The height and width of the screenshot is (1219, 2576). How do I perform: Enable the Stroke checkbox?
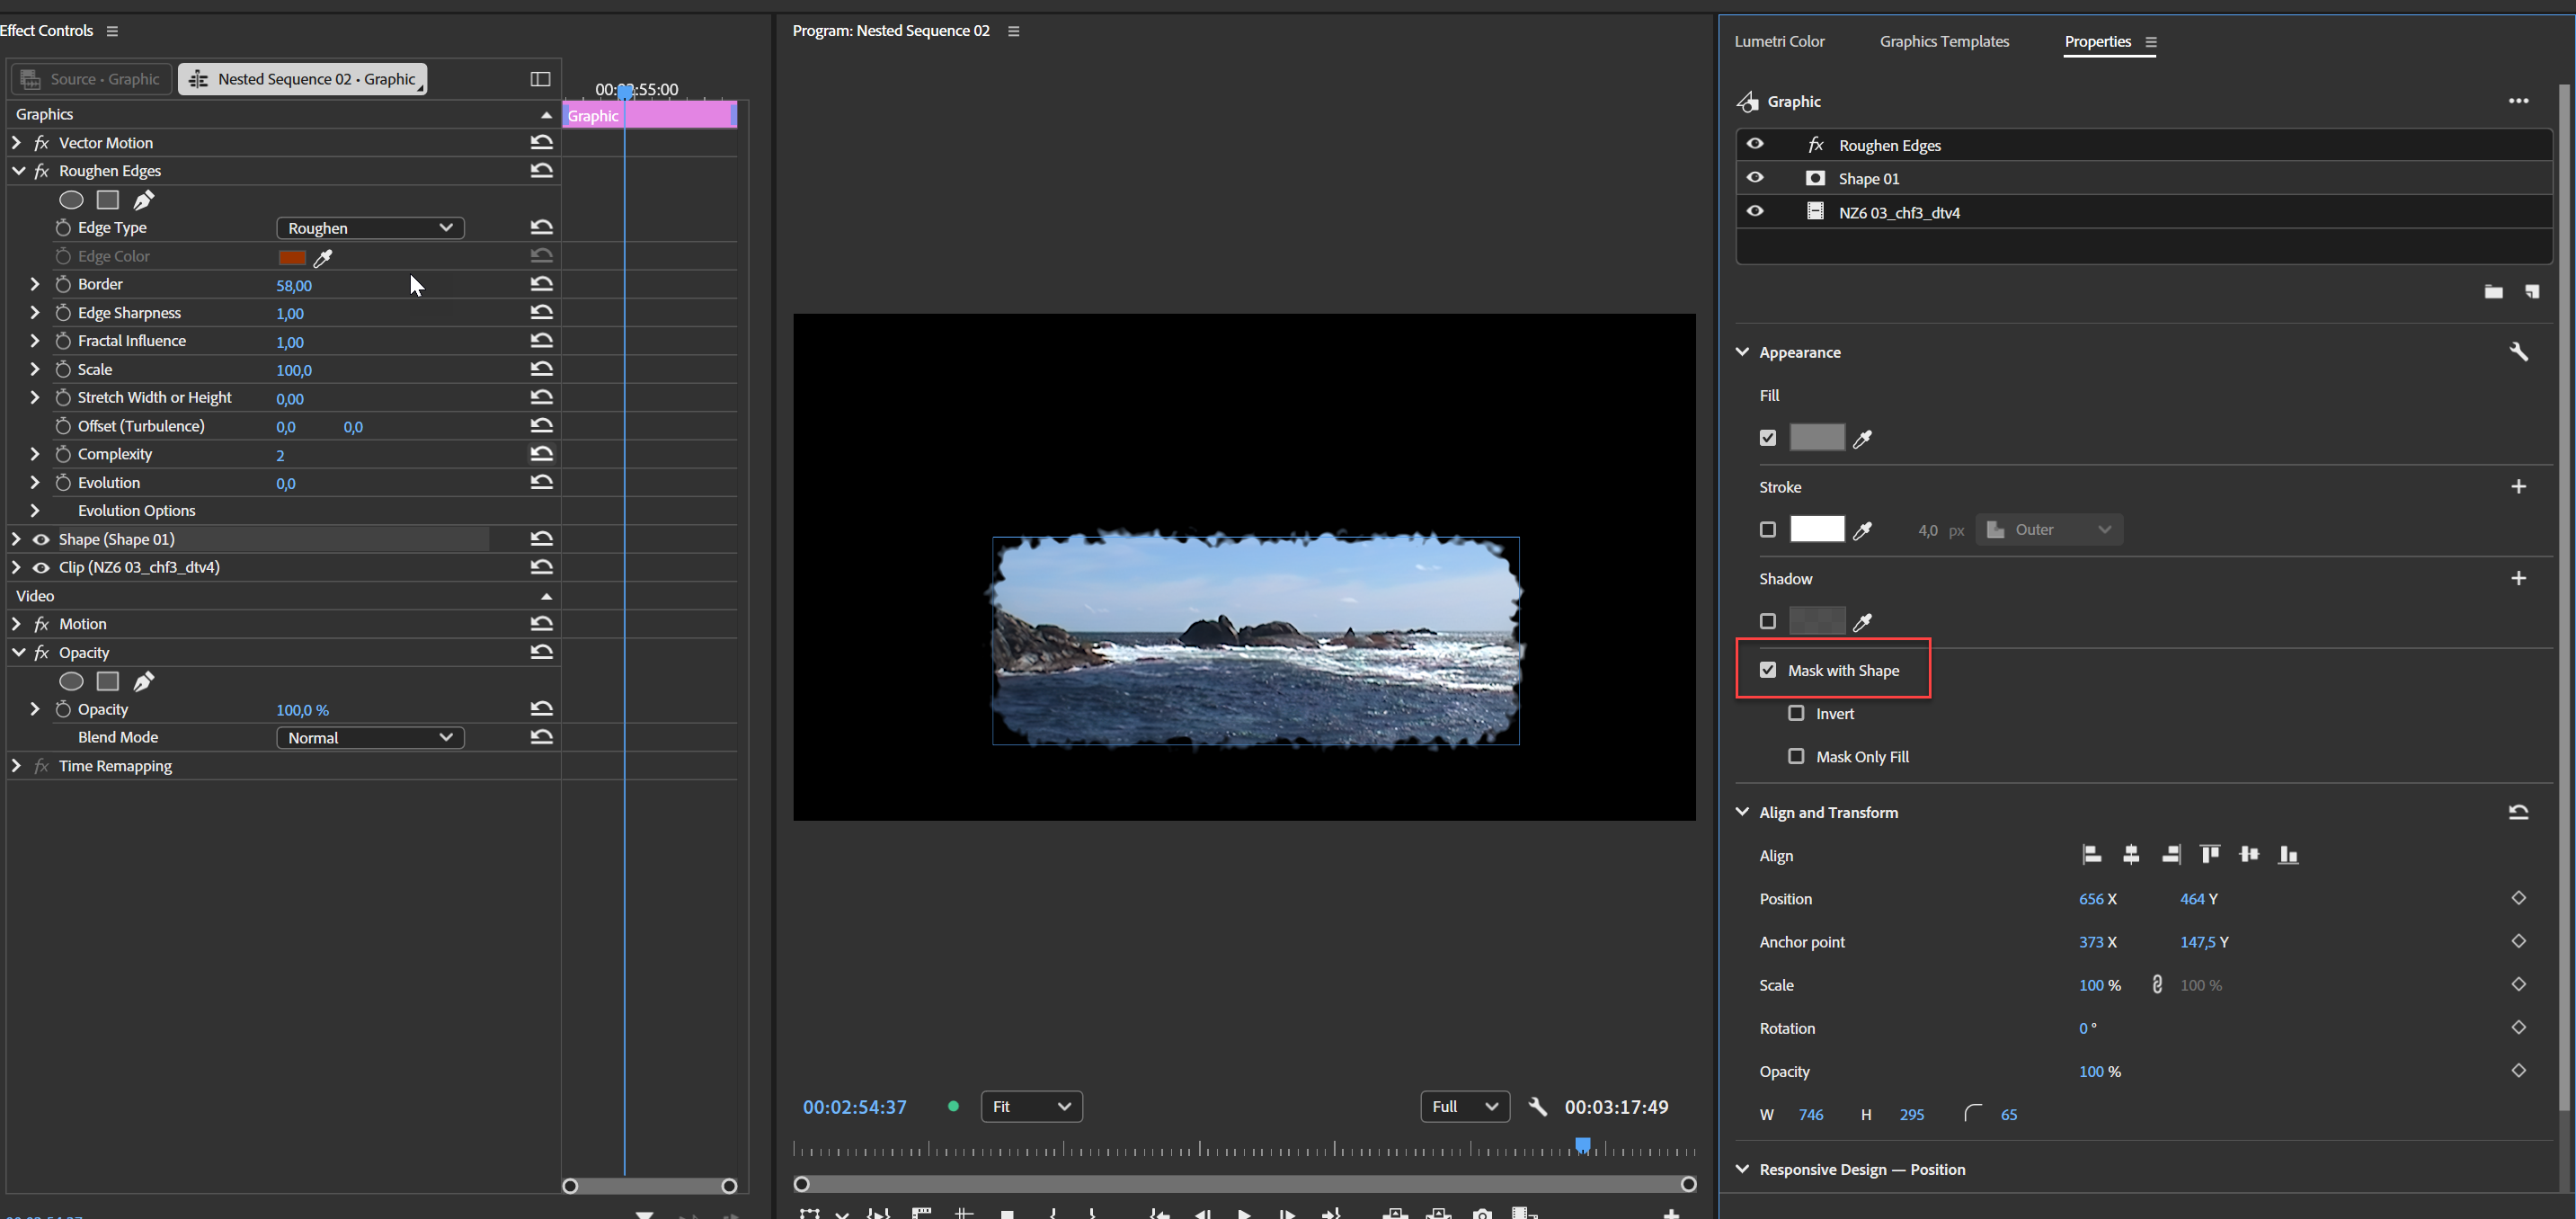pyautogui.click(x=1767, y=529)
